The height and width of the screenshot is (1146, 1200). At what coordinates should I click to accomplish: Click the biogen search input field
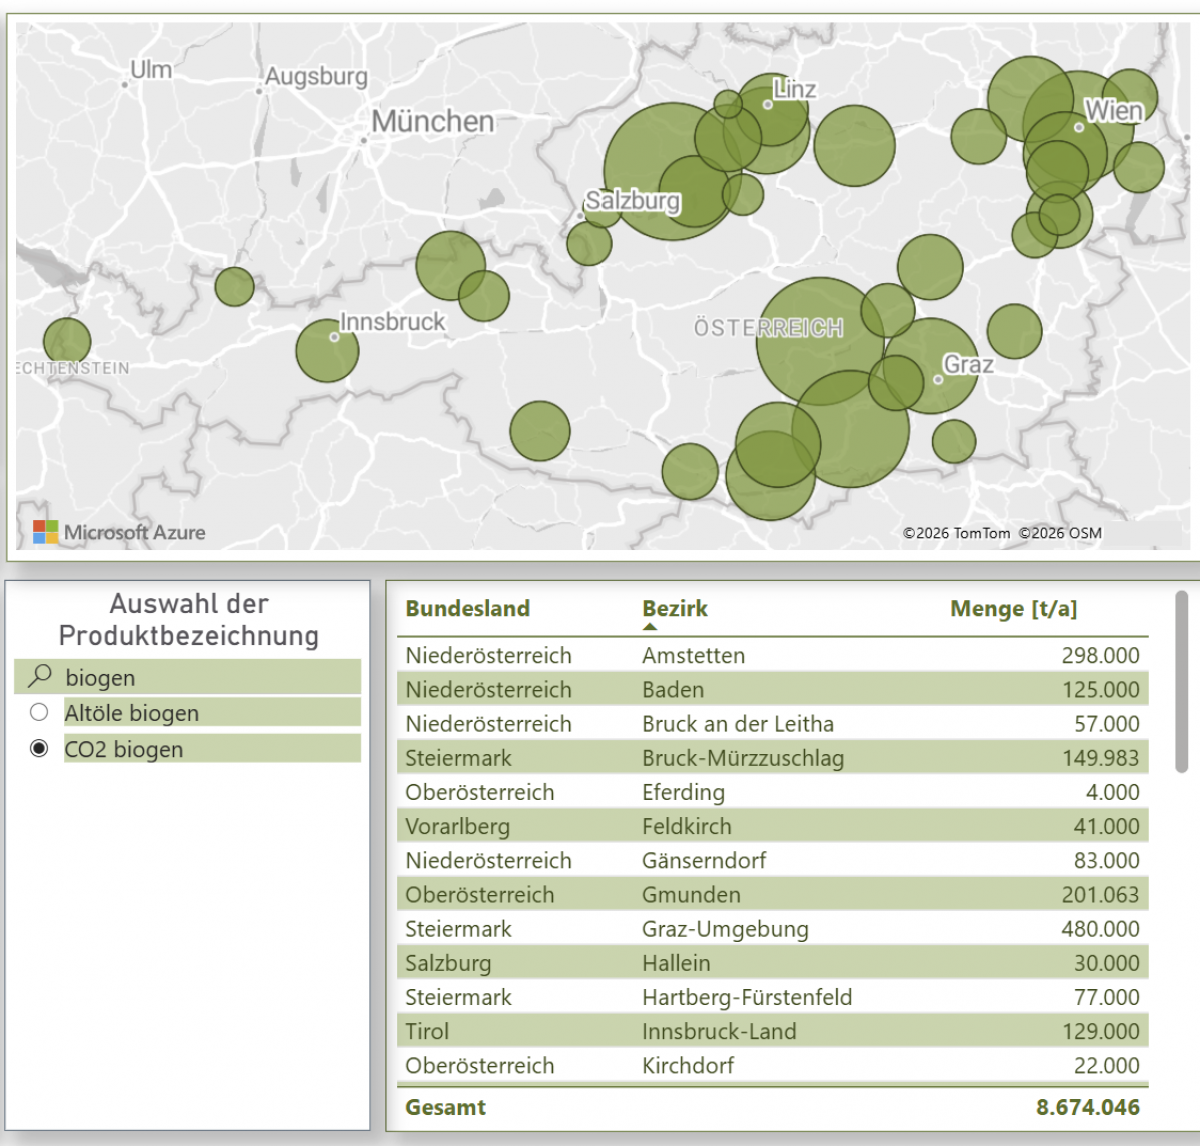188,677
